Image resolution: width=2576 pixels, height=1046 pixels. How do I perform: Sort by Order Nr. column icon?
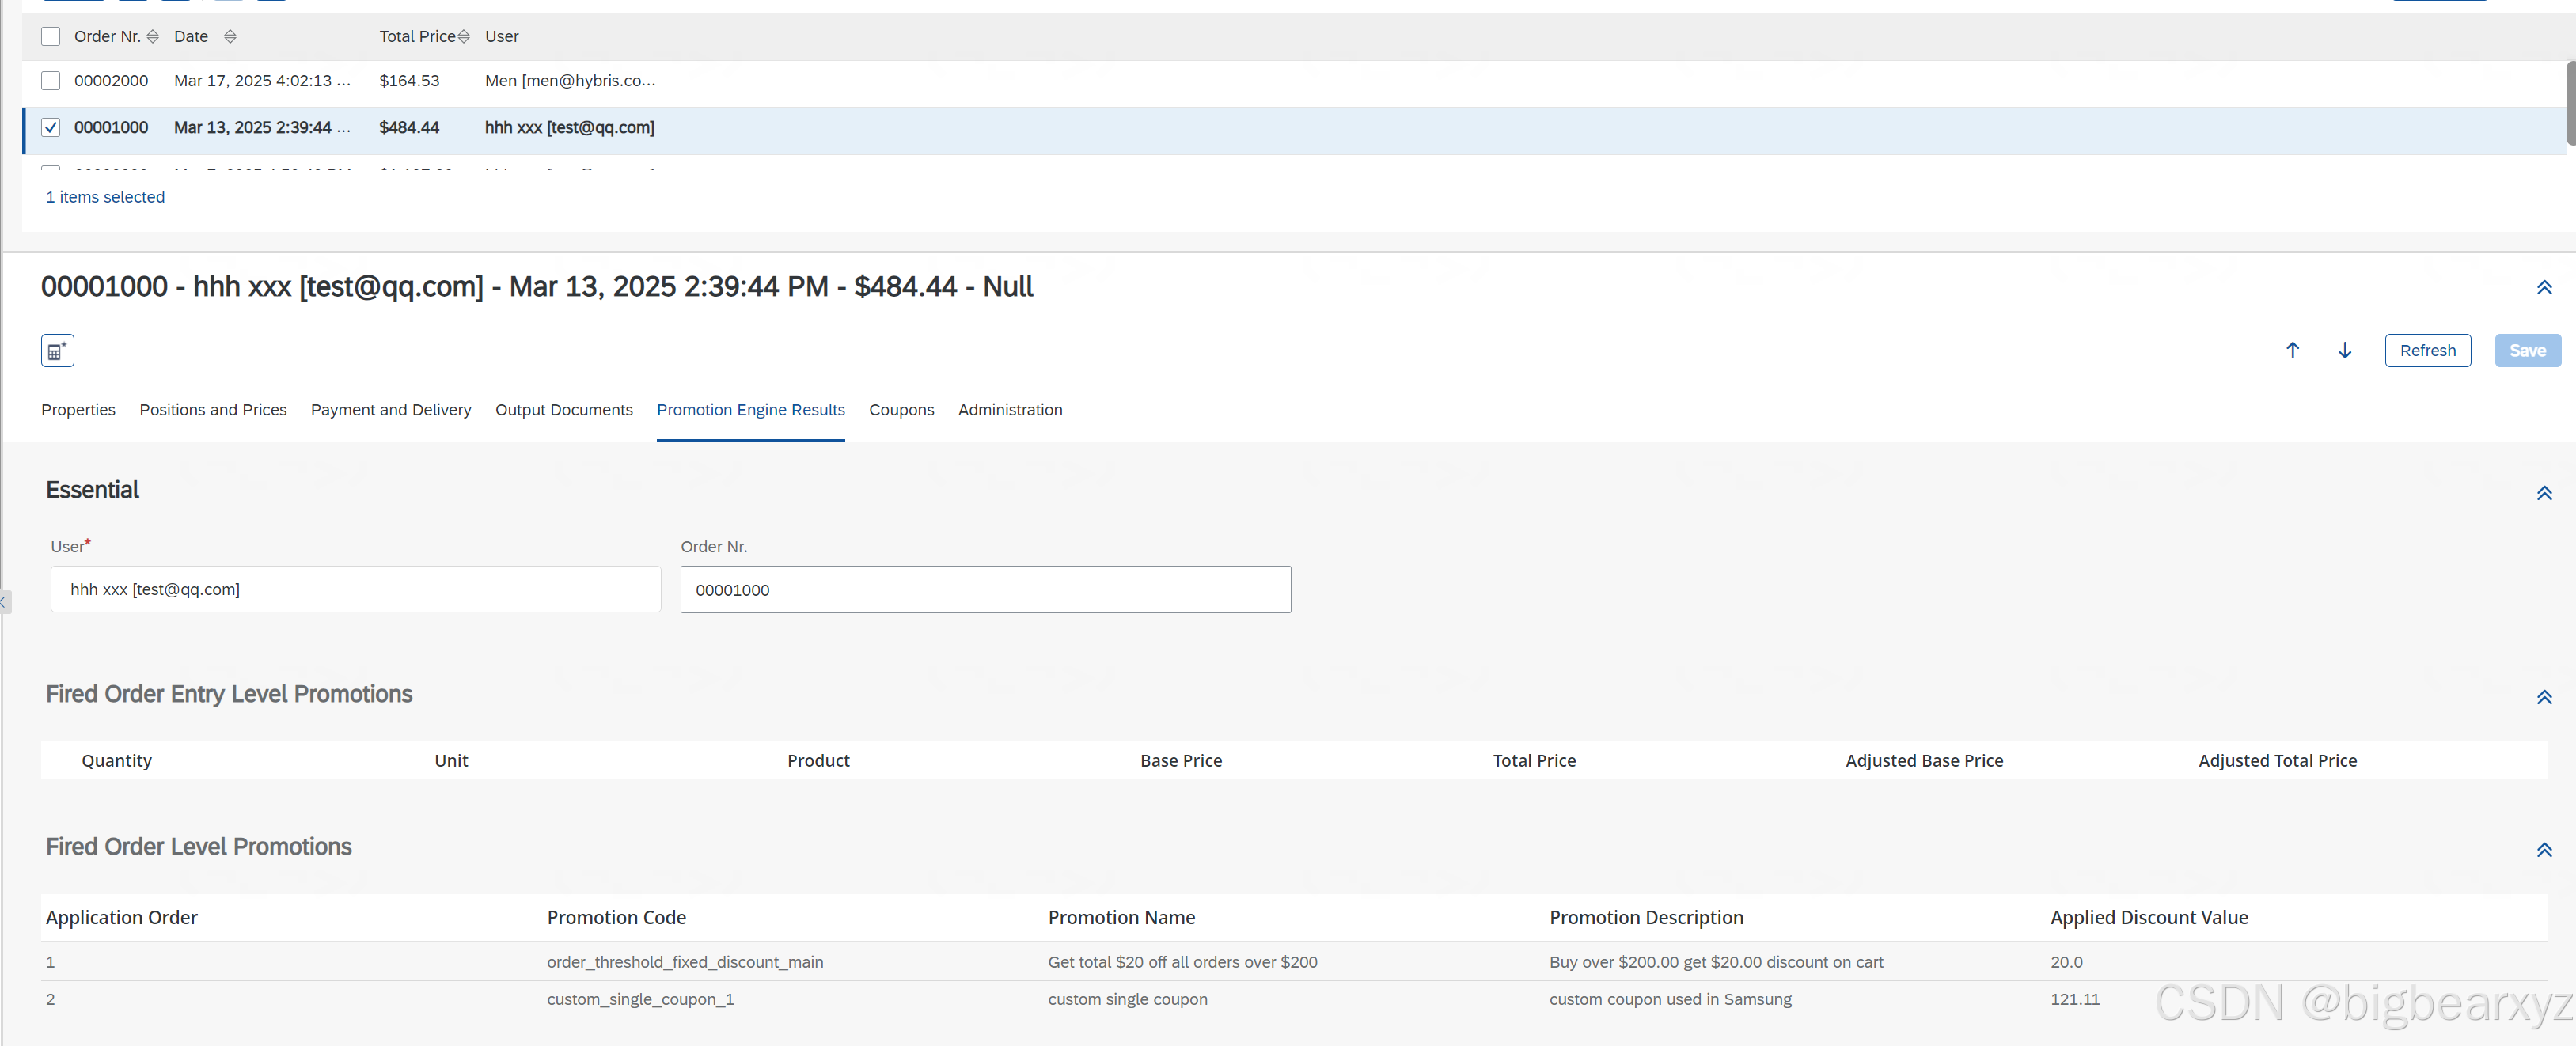pos(153,37)
